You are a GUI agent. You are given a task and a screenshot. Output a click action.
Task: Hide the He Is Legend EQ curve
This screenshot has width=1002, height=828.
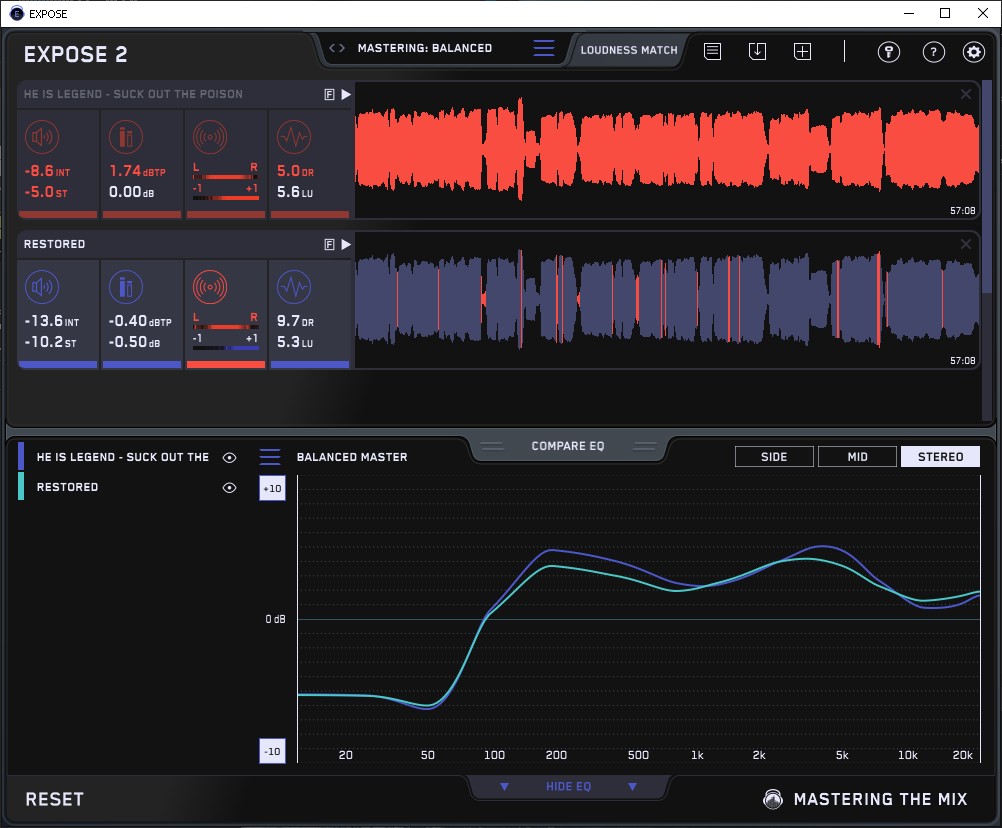tap(230, 457)
